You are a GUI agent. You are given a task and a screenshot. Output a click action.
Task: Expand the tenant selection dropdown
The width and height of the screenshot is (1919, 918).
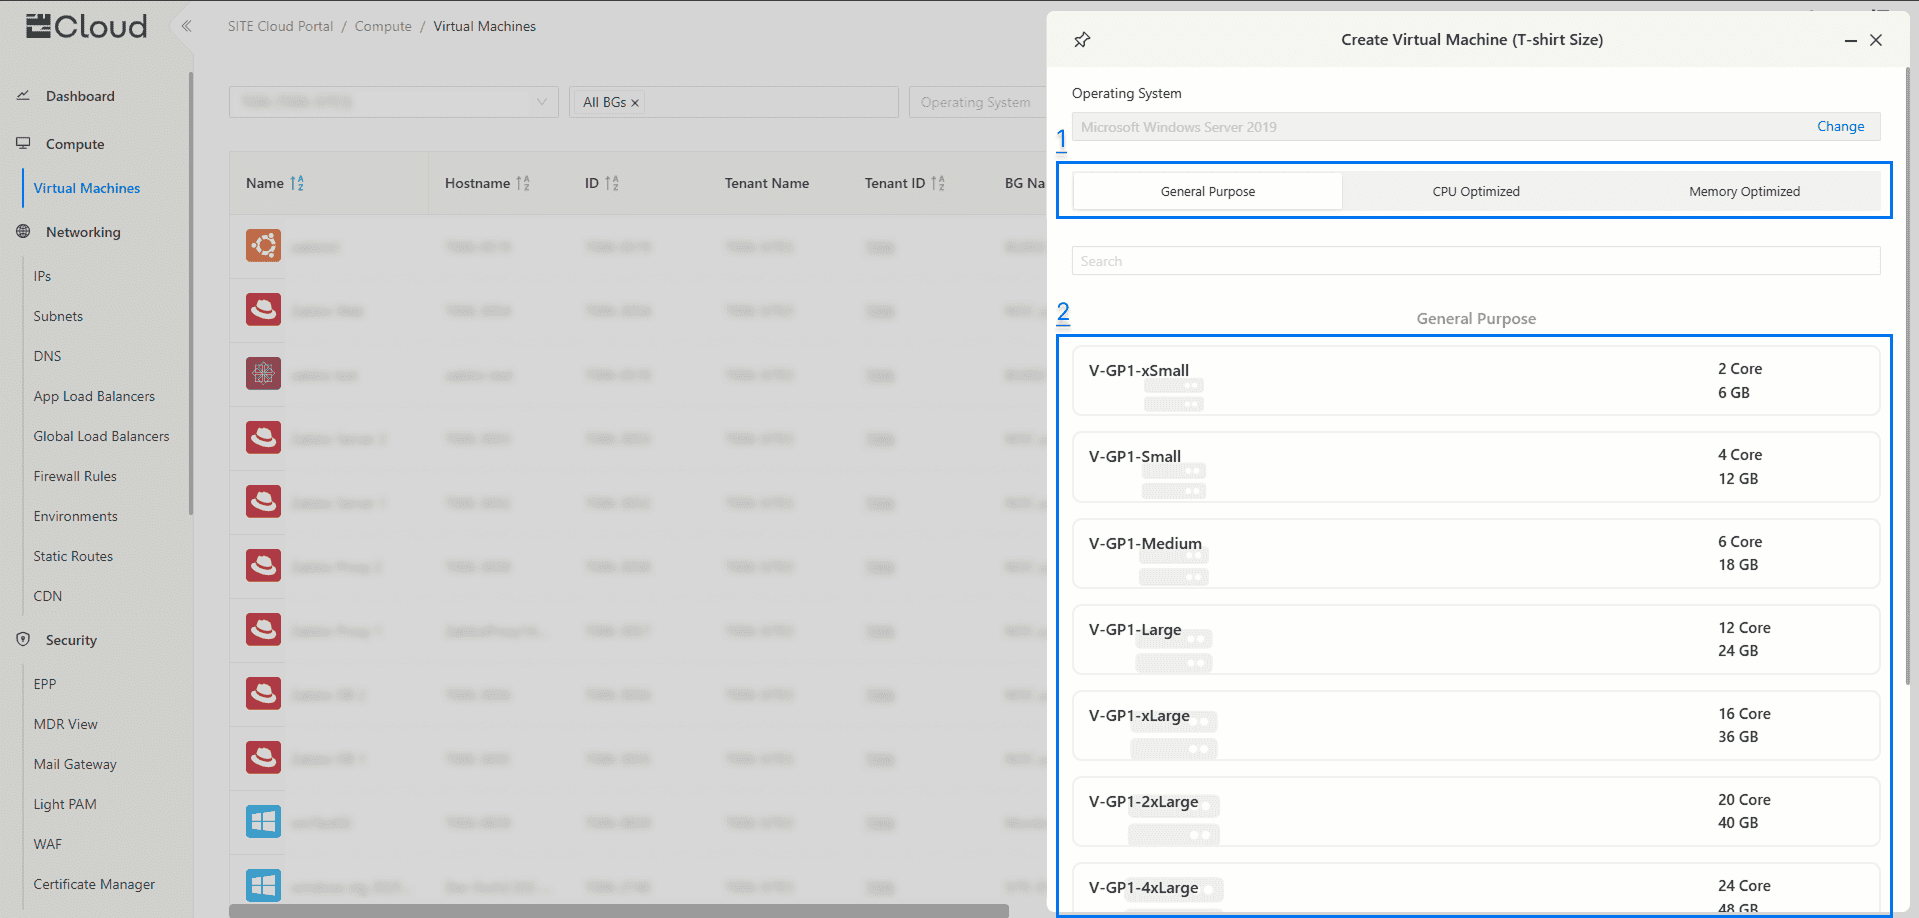[541, 102]
